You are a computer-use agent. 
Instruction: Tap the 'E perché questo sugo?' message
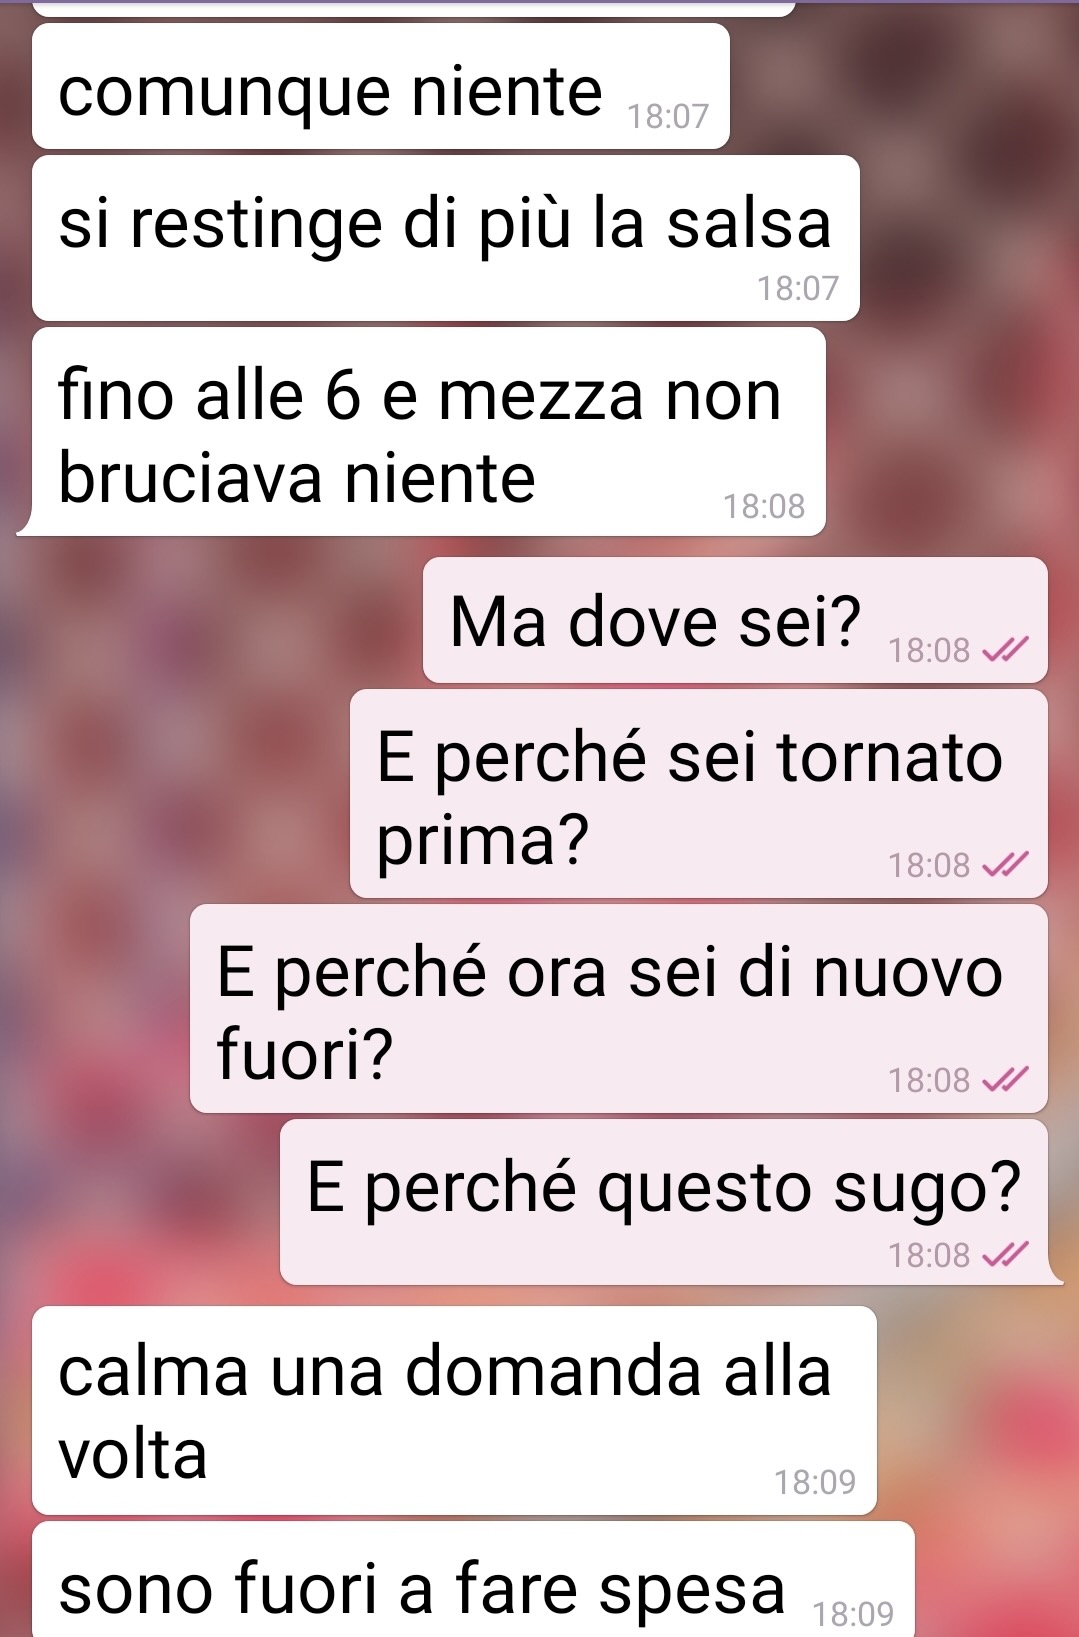(x=664, y=1202)
